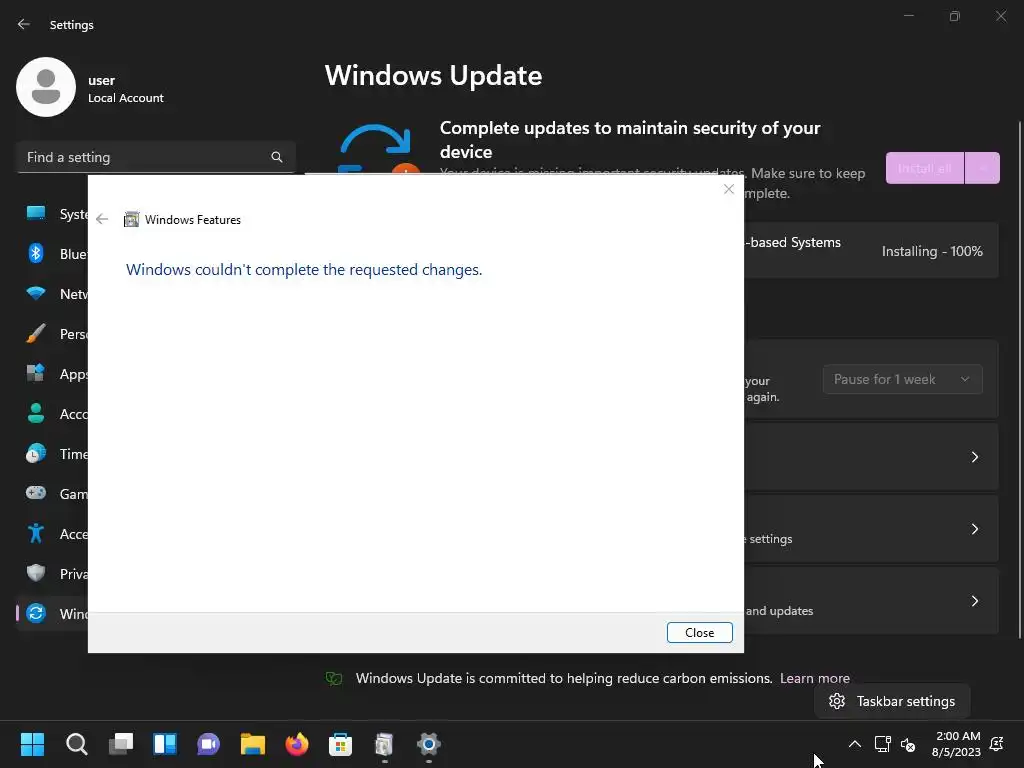Click the 'couldn't complete the requested changes' message

click(x=304, y=270)
